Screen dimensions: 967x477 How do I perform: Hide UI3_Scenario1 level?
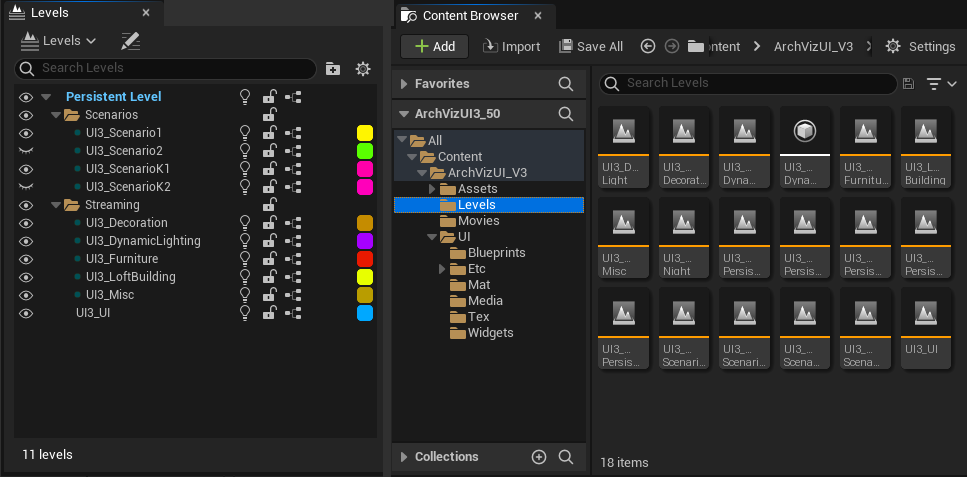tap(26, 133)
